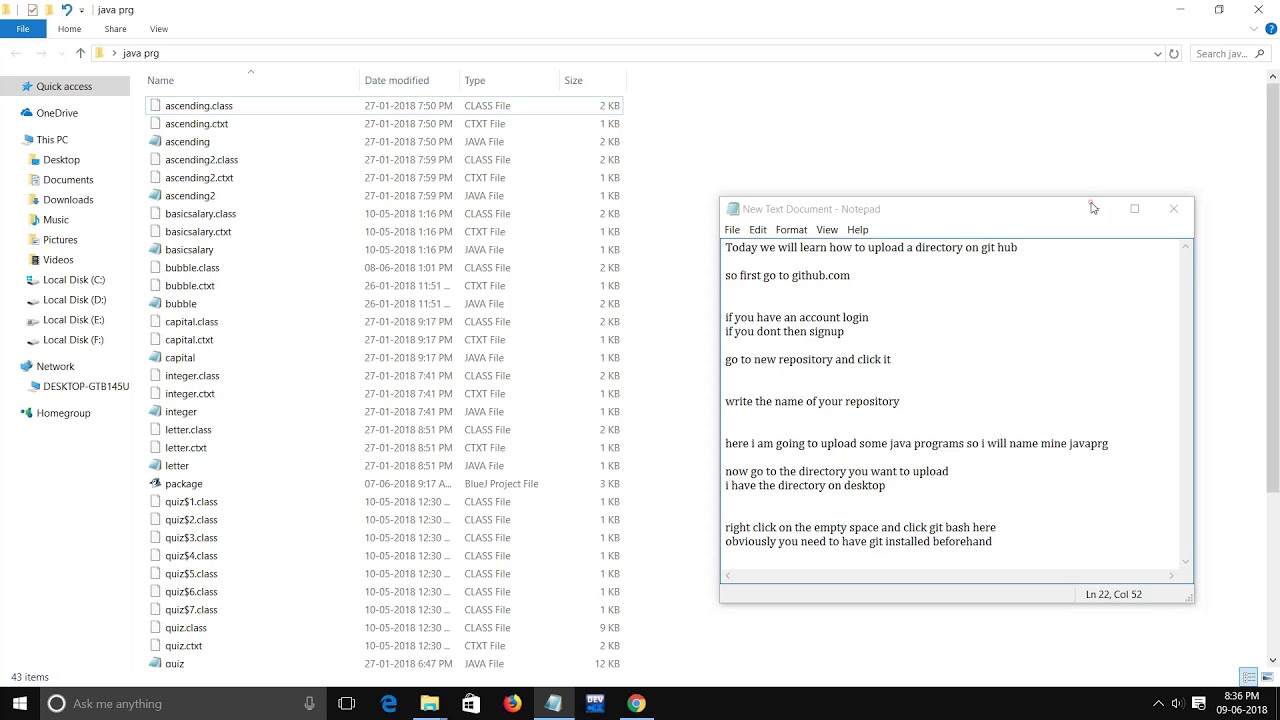This screenshot has height=720, width=1280.
Task: Open the Explorer File tab
Action: (22, 29)
